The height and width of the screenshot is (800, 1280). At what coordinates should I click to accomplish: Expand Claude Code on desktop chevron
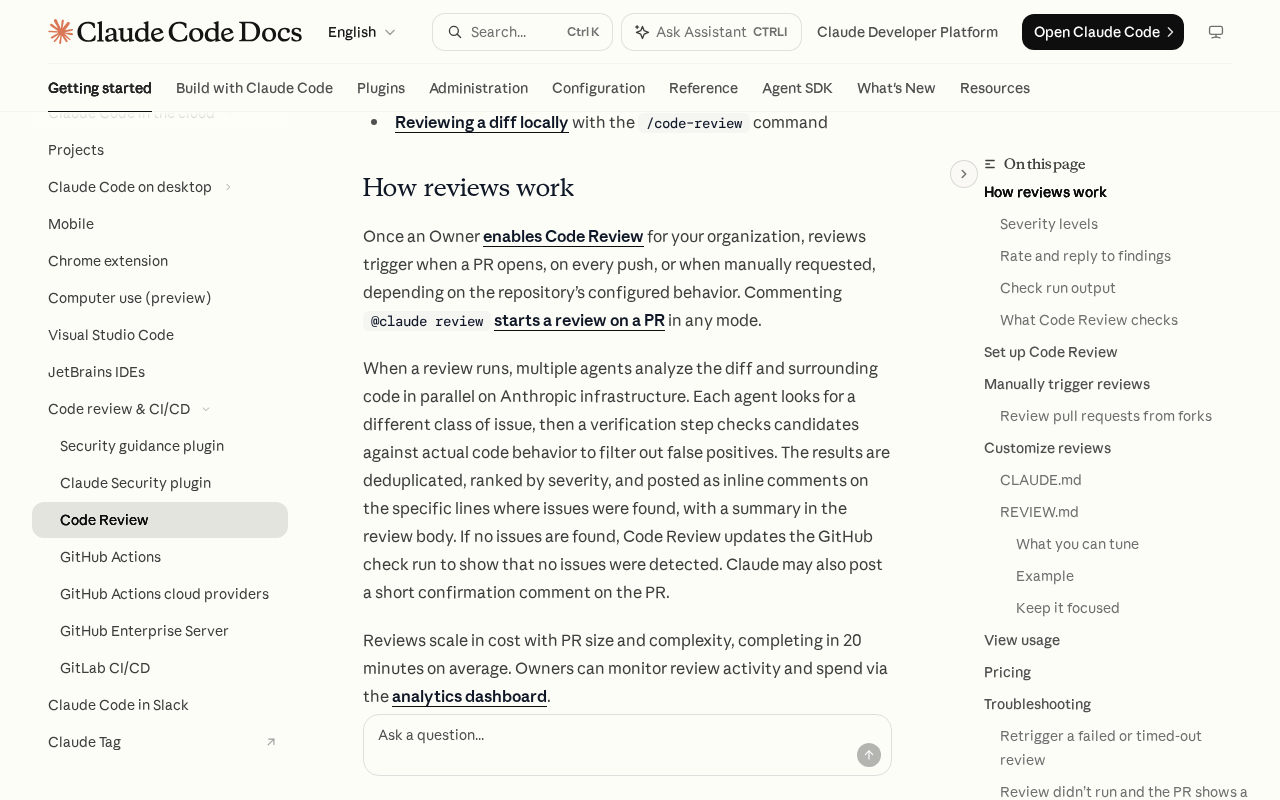click(x=228, y=187)
